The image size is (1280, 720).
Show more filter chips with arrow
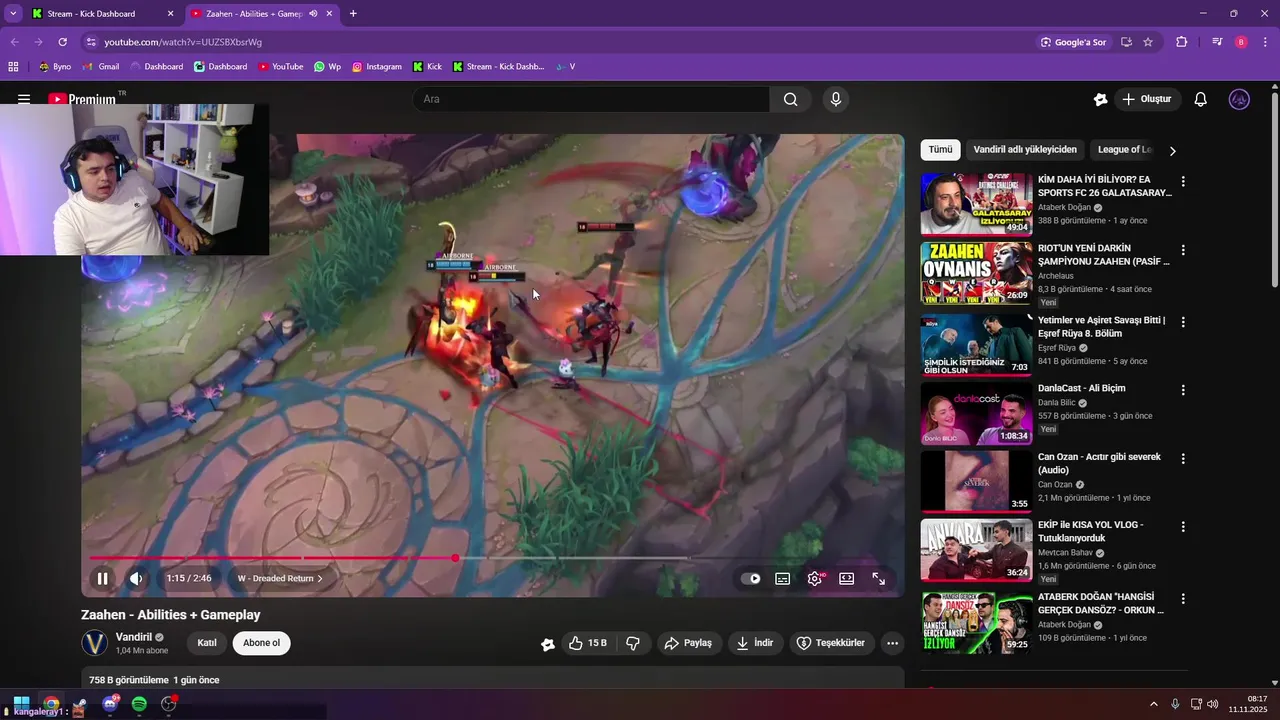click(x=1173, y=151)
